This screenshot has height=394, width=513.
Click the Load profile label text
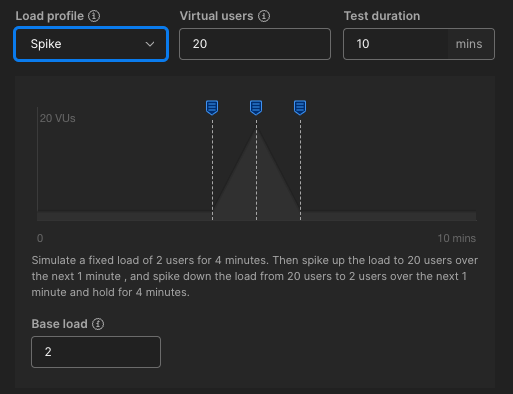pyautogui.click(x=50, y=16)
